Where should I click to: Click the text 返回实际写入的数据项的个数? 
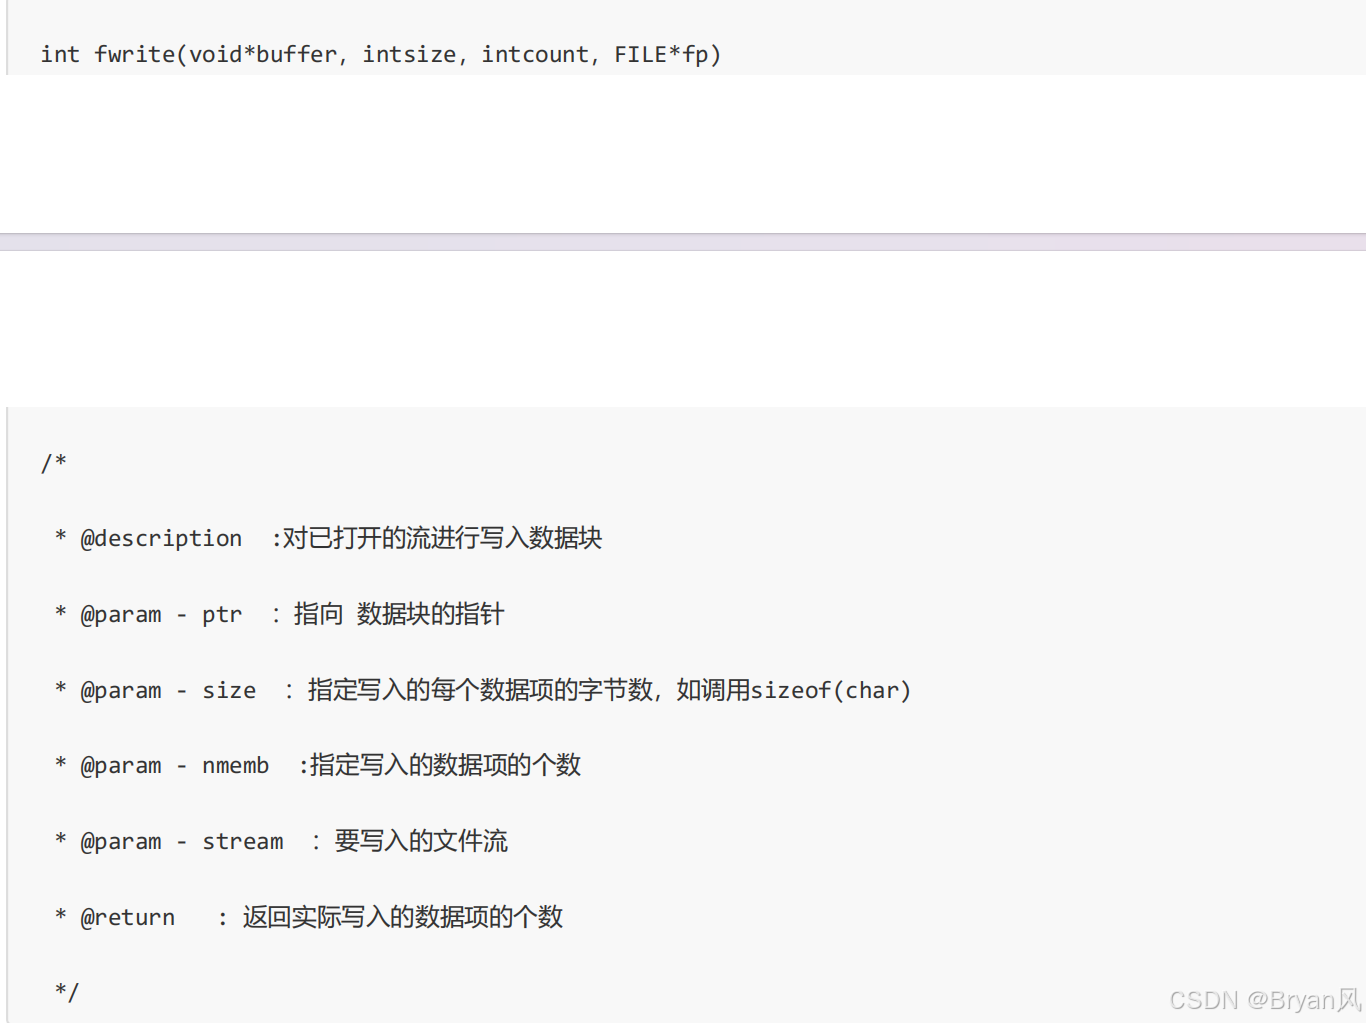(402, 916)
